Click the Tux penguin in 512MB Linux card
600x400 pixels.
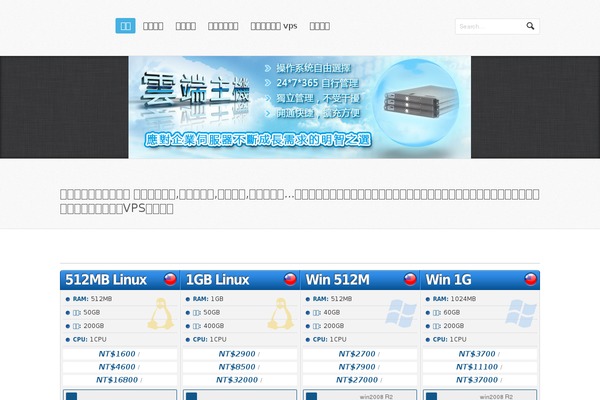tap(161, 314)
